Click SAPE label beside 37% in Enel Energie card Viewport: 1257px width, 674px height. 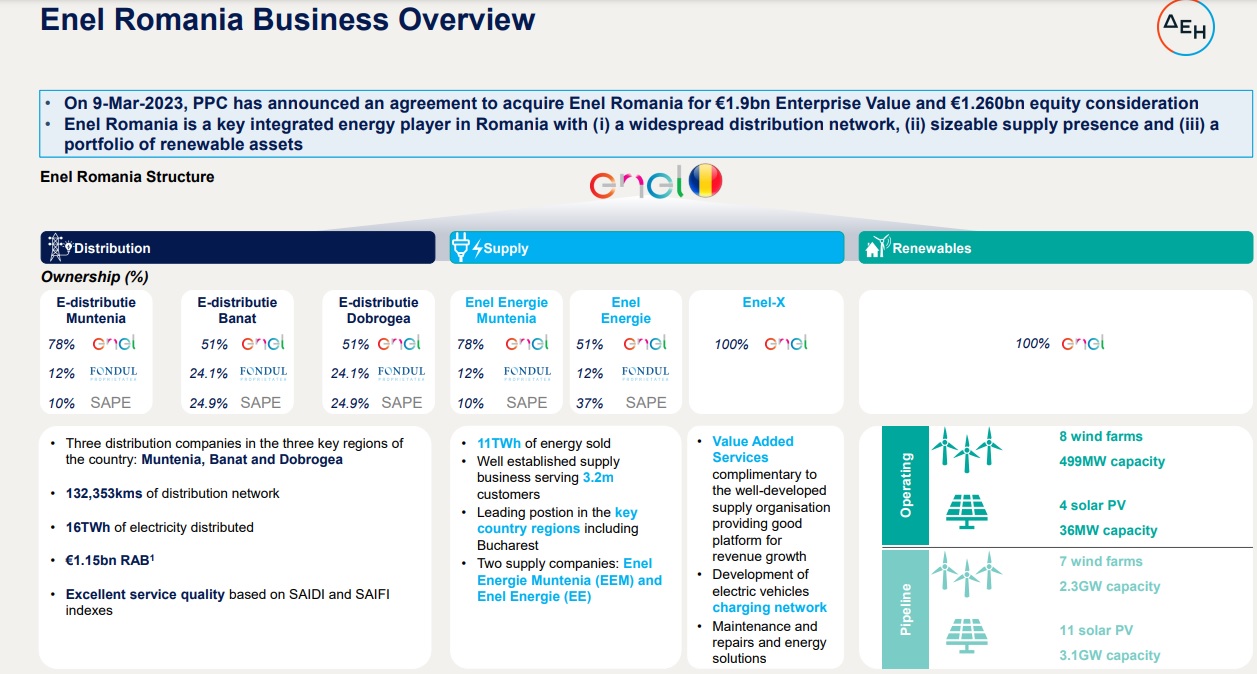pos(646,403)
